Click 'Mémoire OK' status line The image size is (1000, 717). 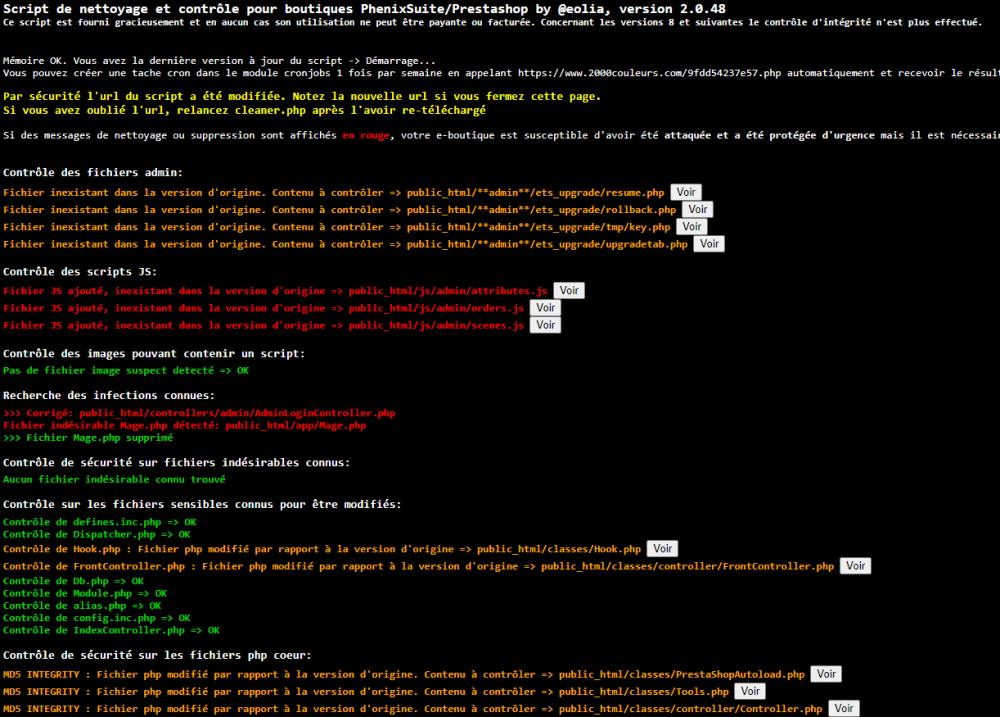219,61
